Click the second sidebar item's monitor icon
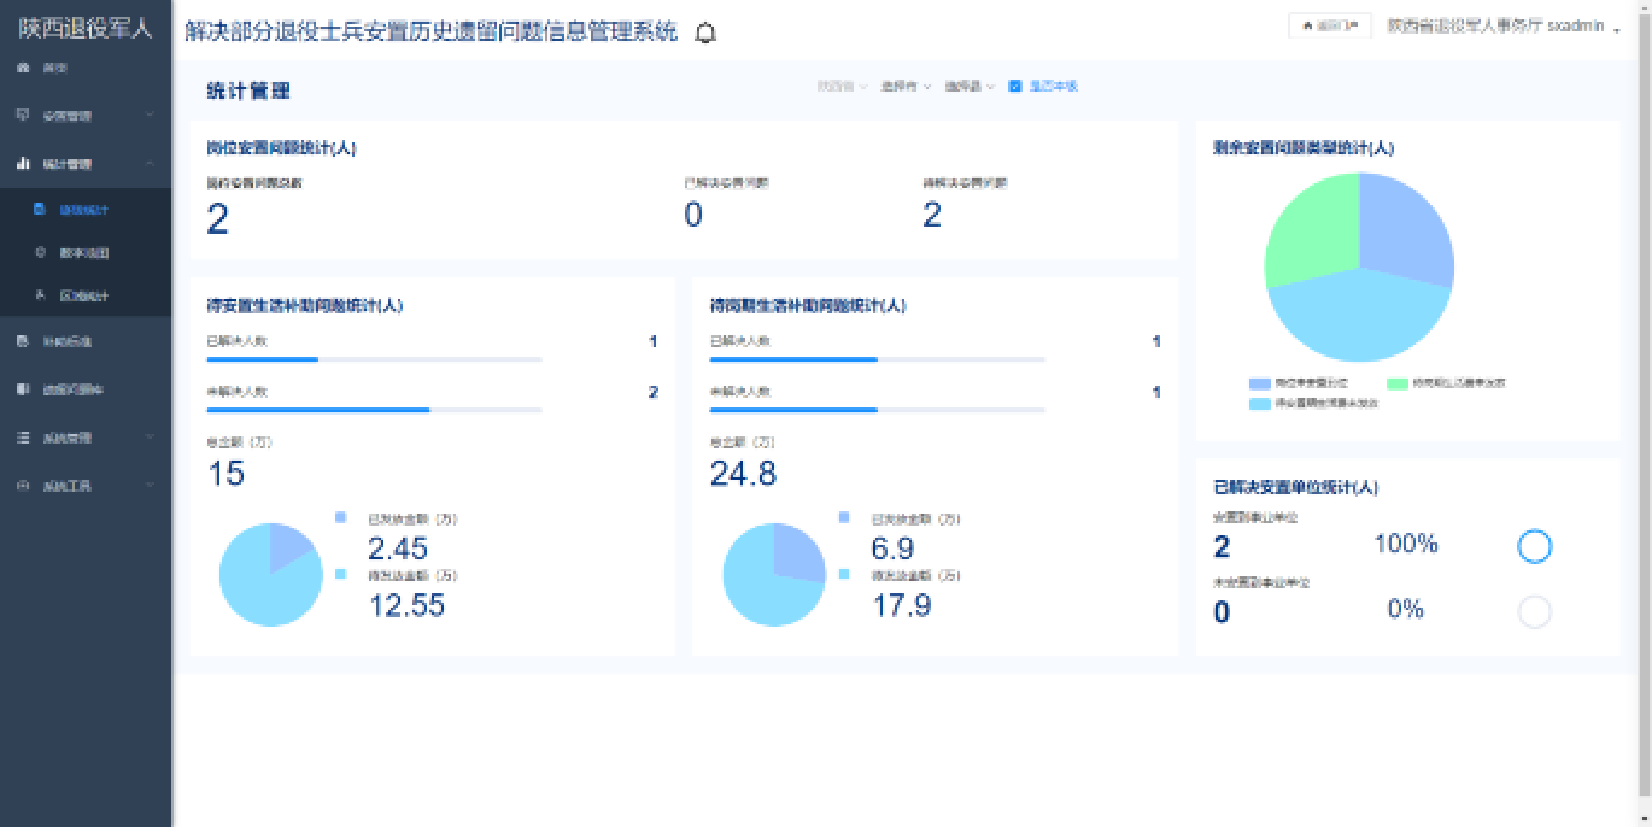The width and height of the screenshot is (1652, 827). click(23, 115)
